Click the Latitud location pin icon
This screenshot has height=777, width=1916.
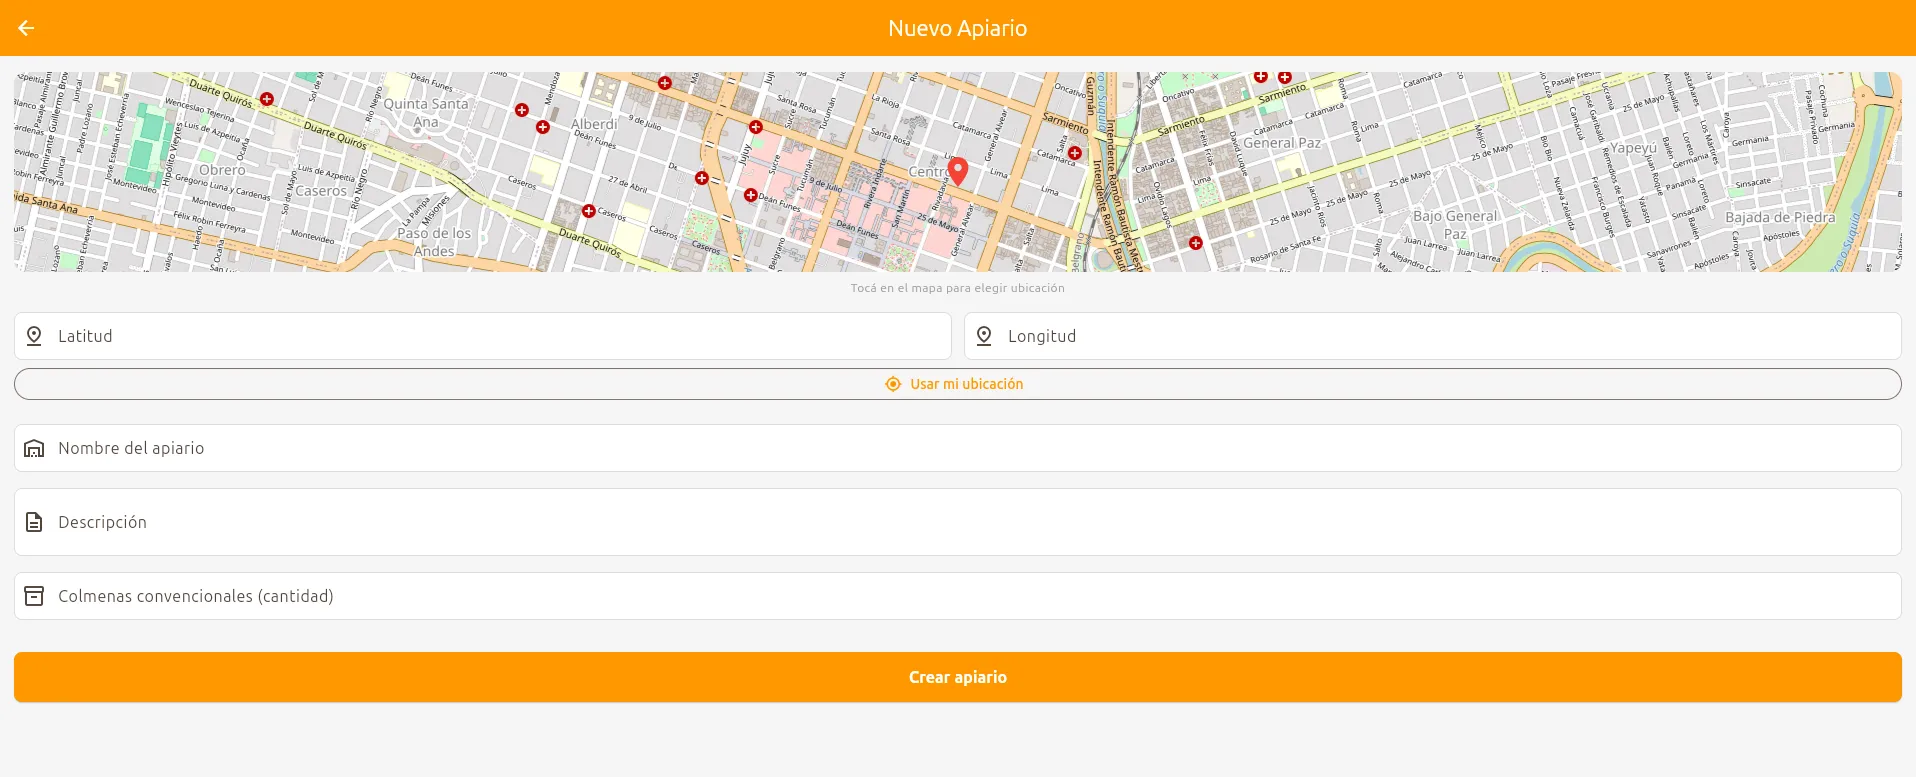click(34, 336)
